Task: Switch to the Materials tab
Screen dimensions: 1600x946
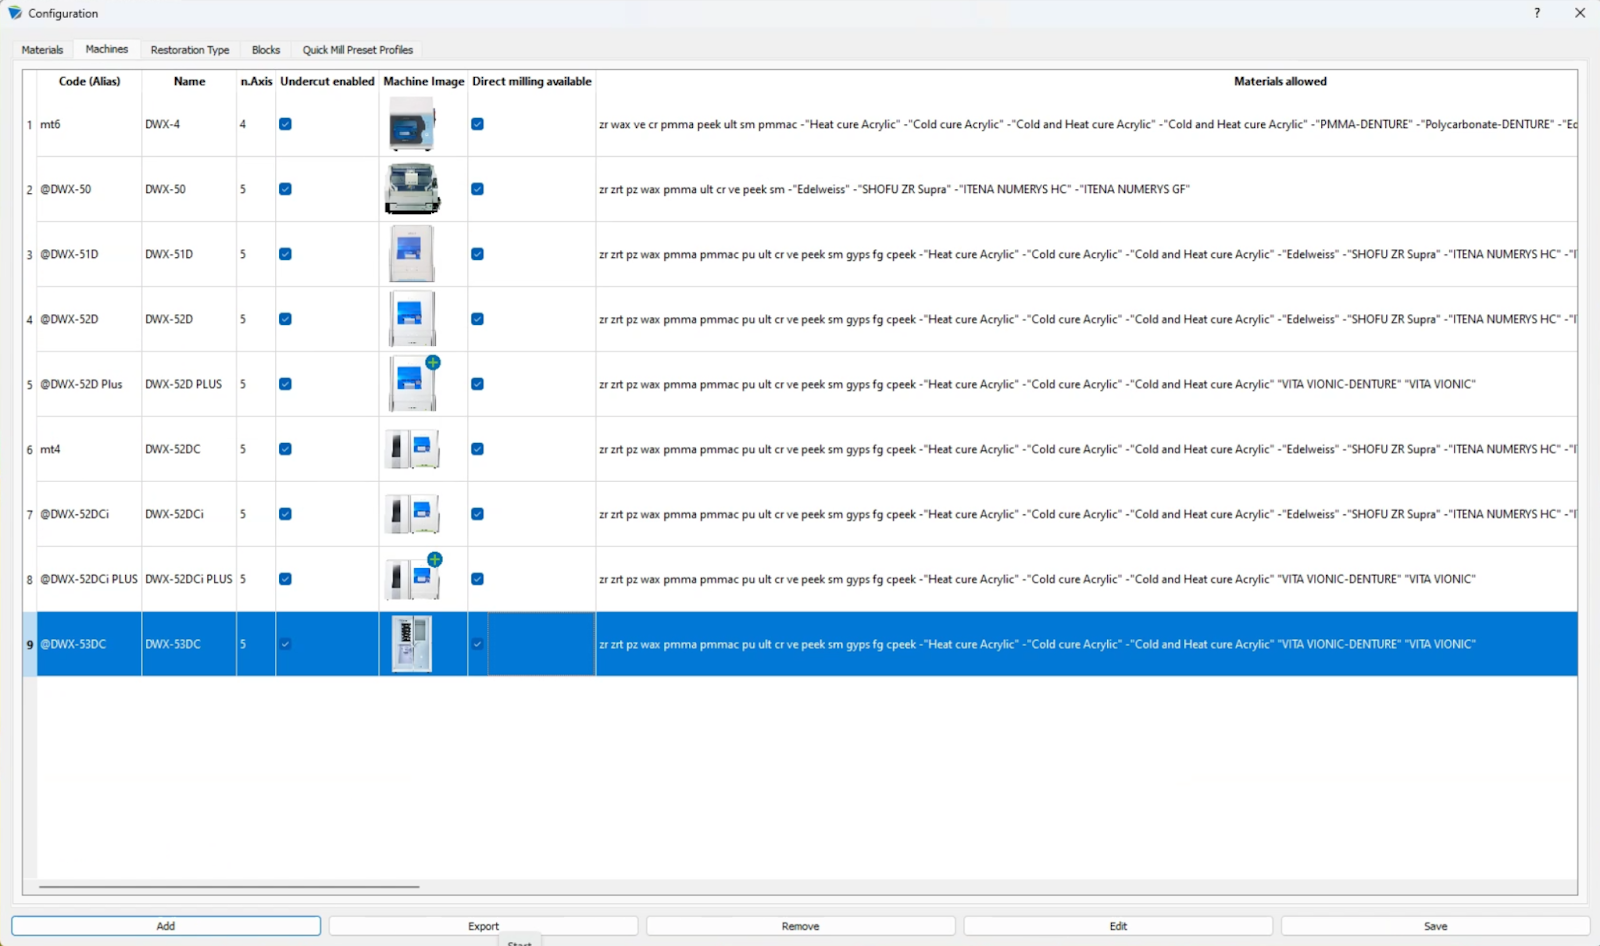Action: tap(42, 50)
